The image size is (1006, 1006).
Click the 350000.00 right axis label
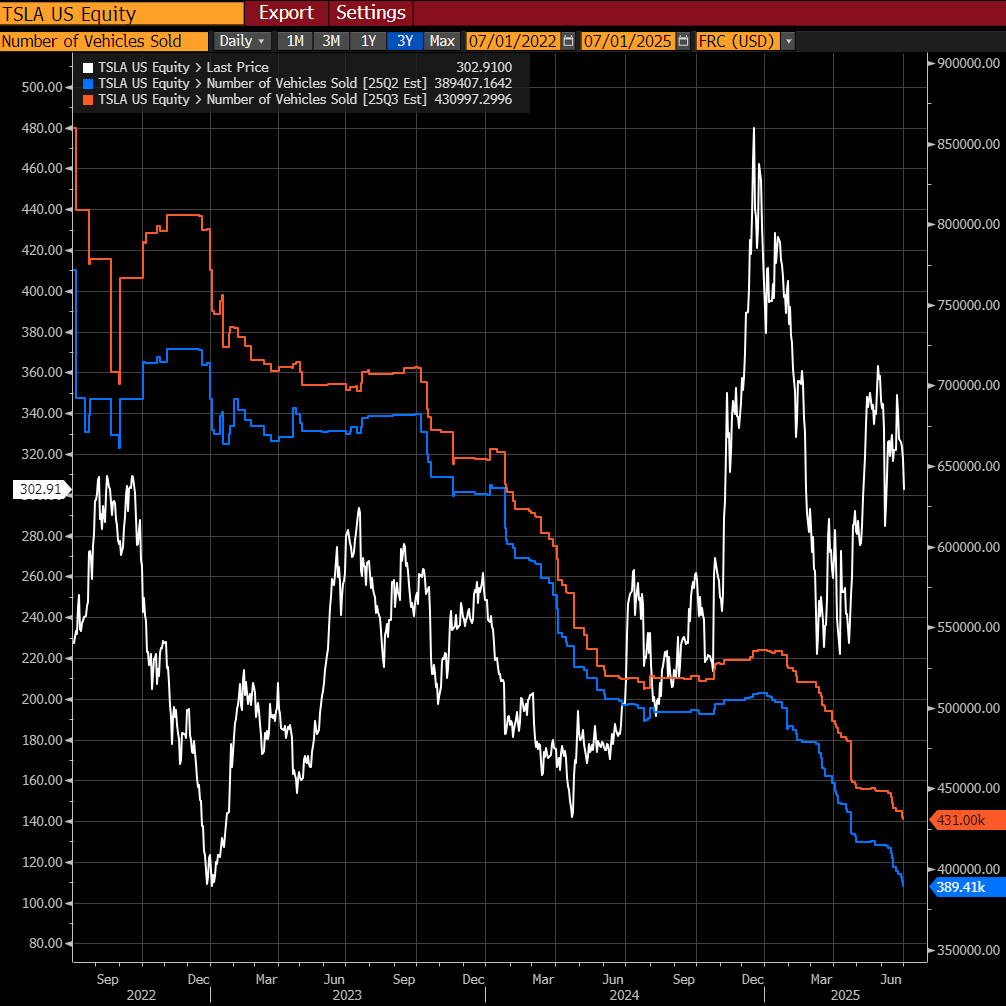coord(969,950)
